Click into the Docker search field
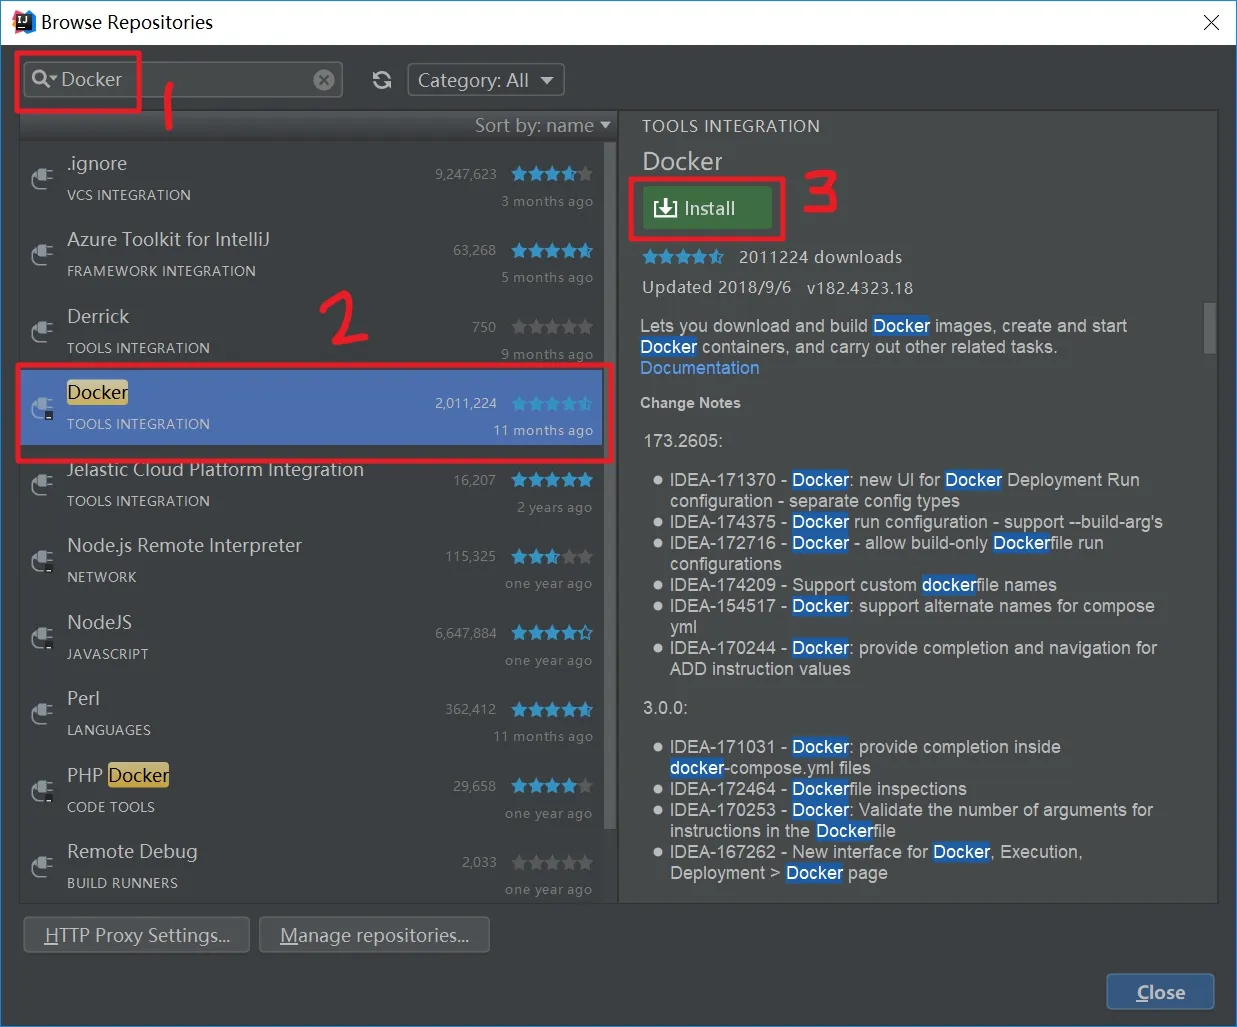The image size is (1237, 1027). pos(185,80)
